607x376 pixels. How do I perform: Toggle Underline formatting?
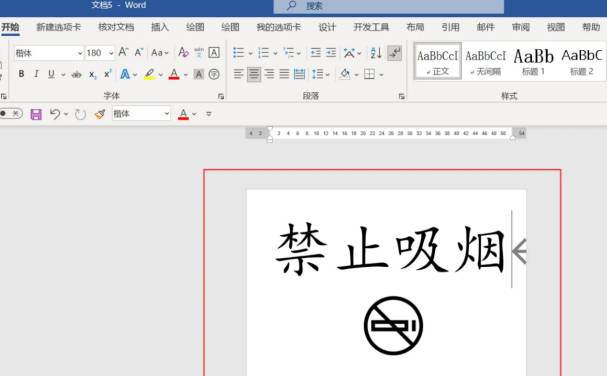click(x=51, y=74)
